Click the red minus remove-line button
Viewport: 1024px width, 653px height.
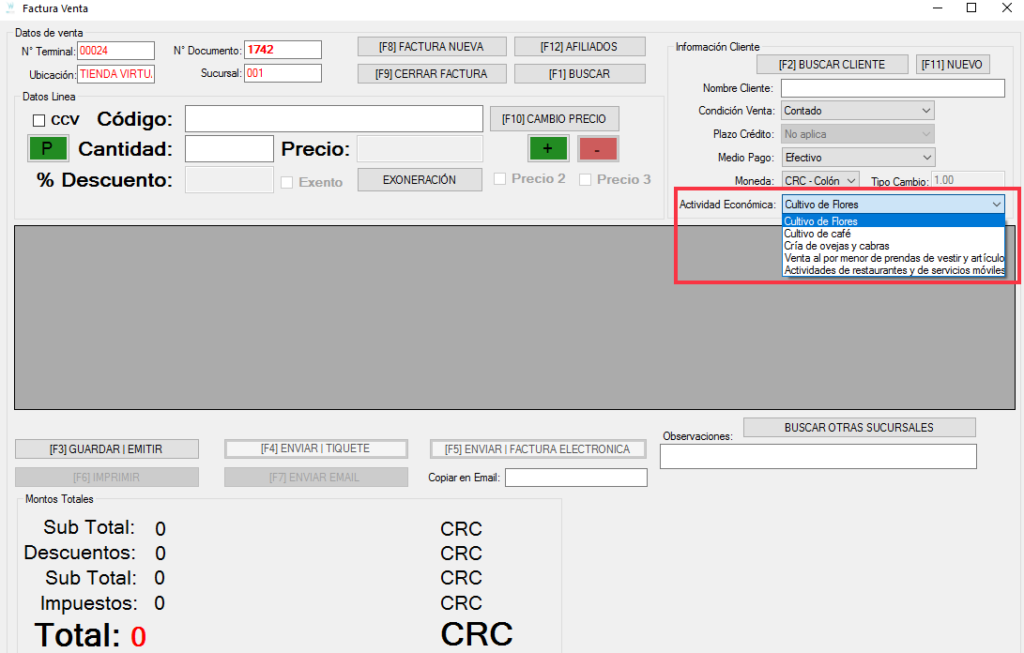598,149
